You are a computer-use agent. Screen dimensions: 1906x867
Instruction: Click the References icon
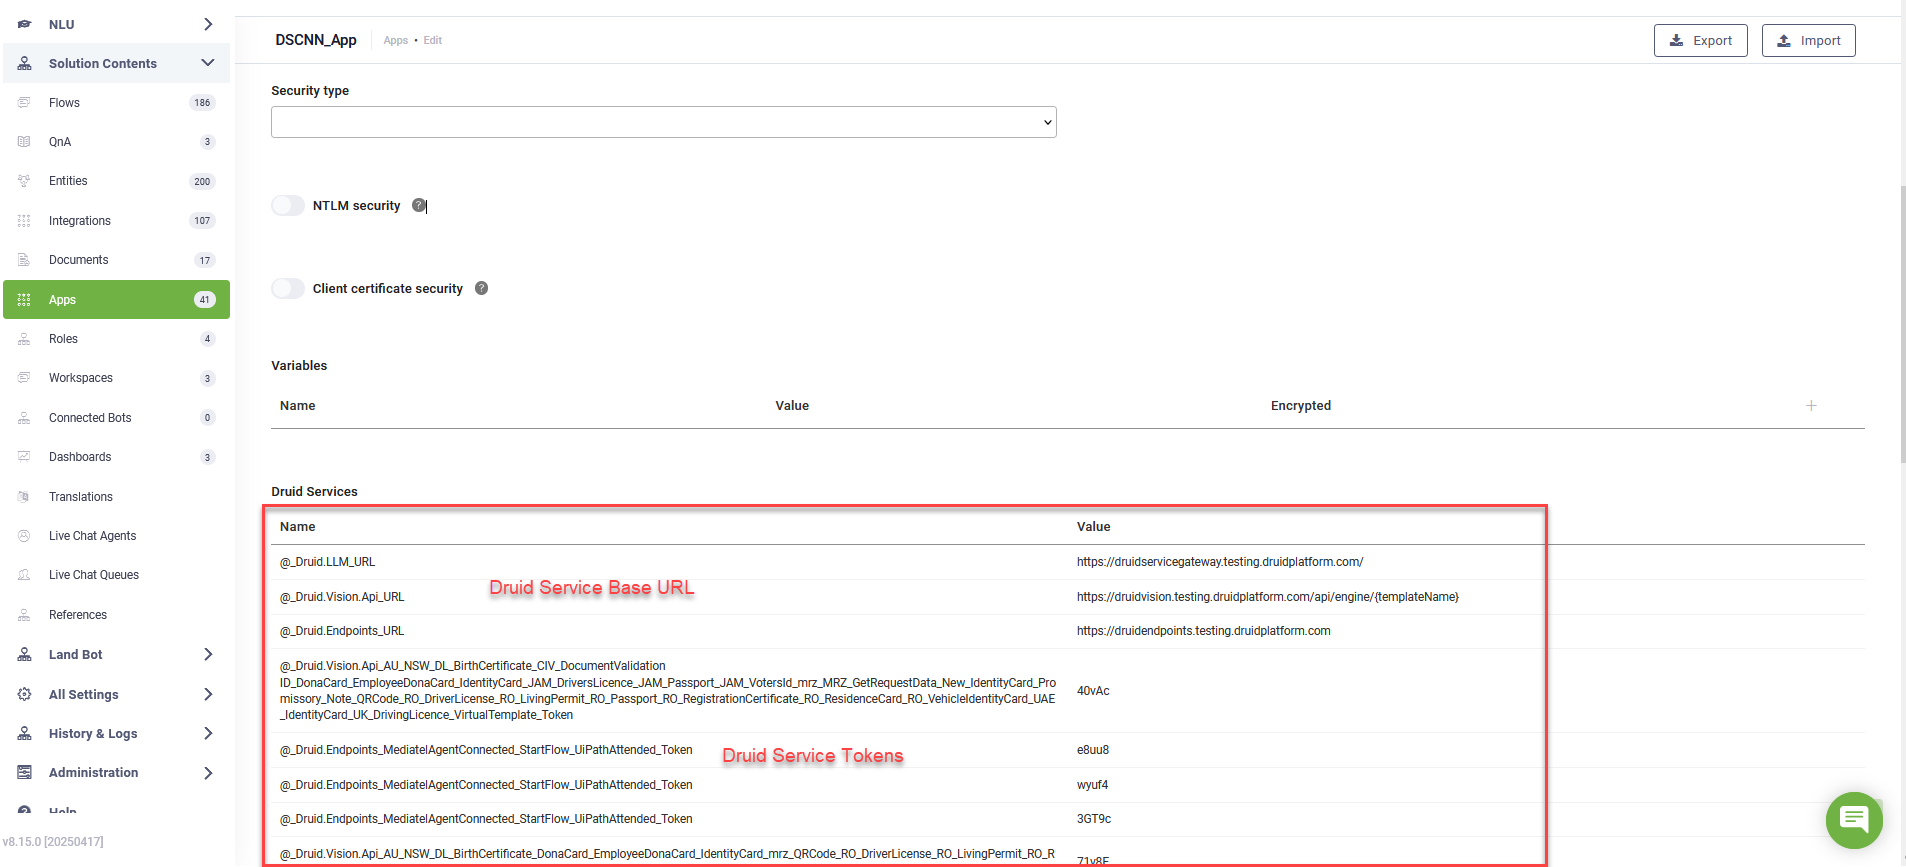tap(24, 615)
